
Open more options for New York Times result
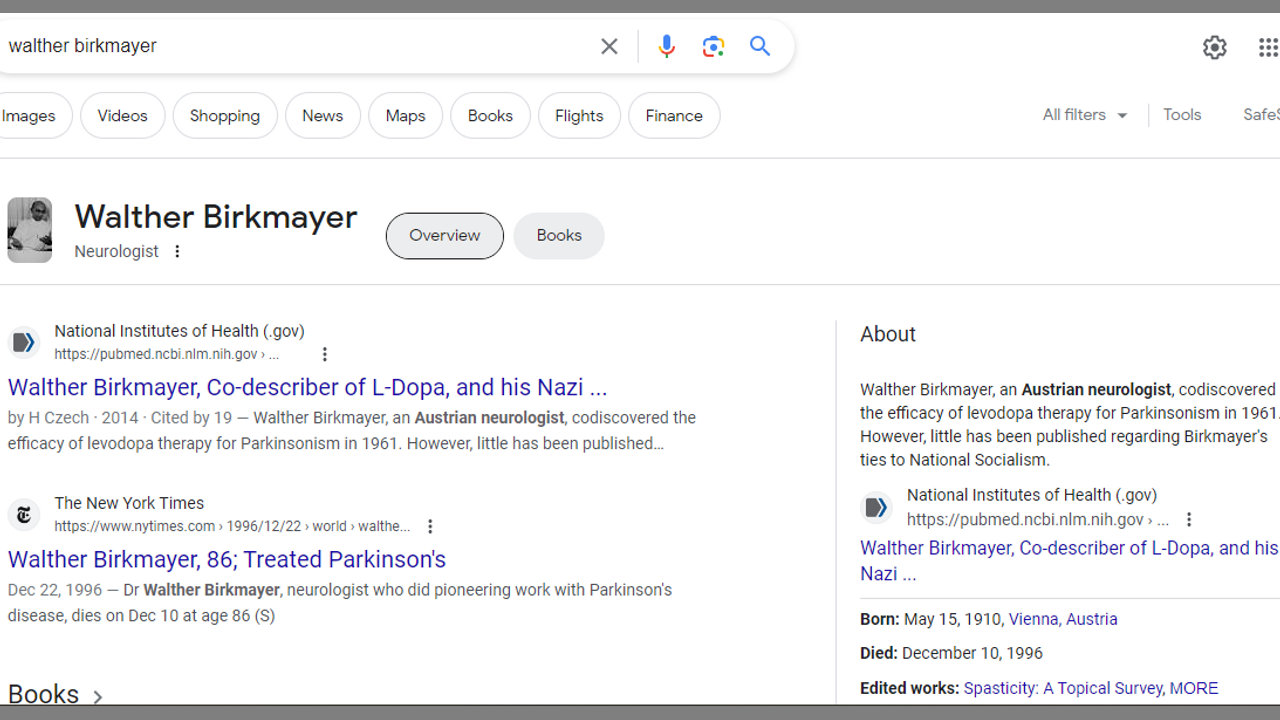click(x=430, y=526)
